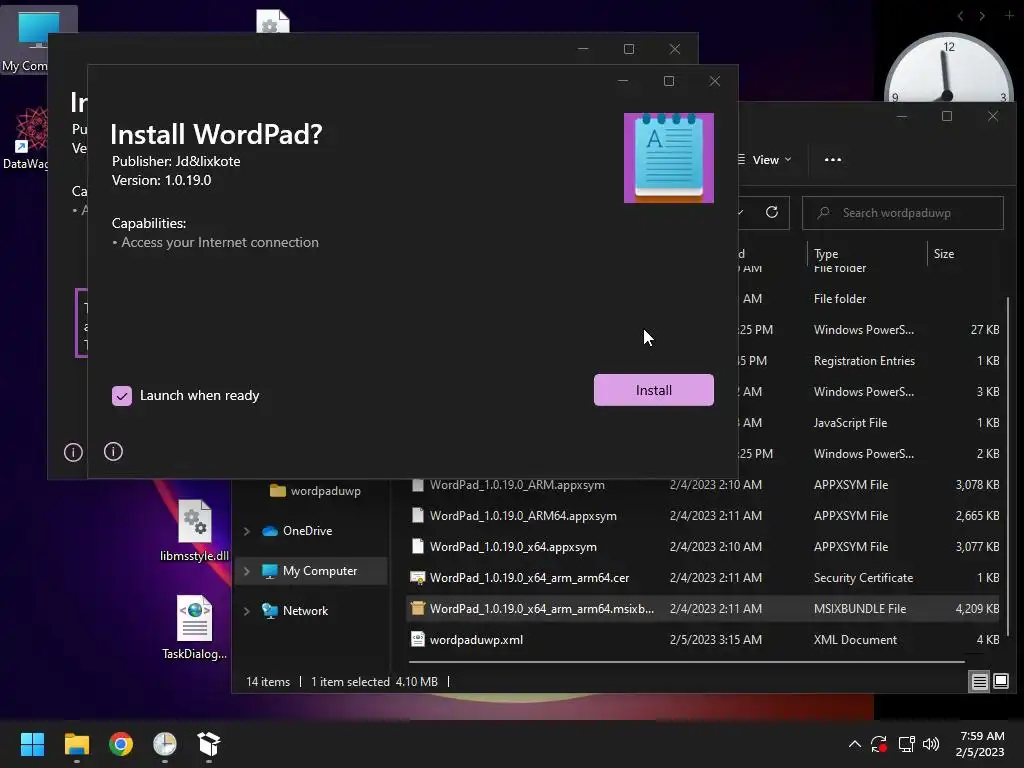Select the TaskDialog desktop file
The height and width of the screenshot is (768, 1024).
pyautogui.click(x=194, y=628)
